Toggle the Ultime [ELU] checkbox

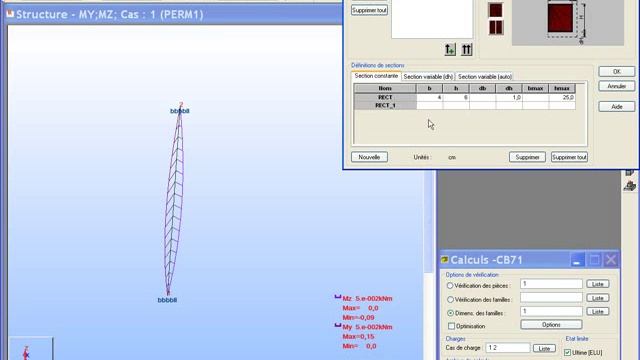(567, 352)
